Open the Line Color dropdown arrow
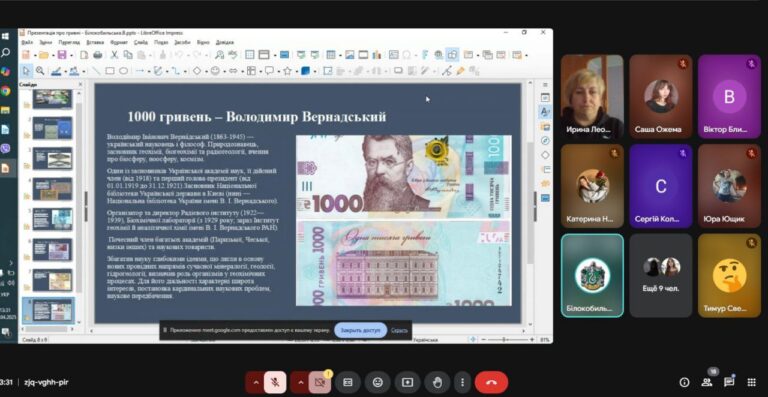This screenshot has width=768, height=397. click(65, 71)
